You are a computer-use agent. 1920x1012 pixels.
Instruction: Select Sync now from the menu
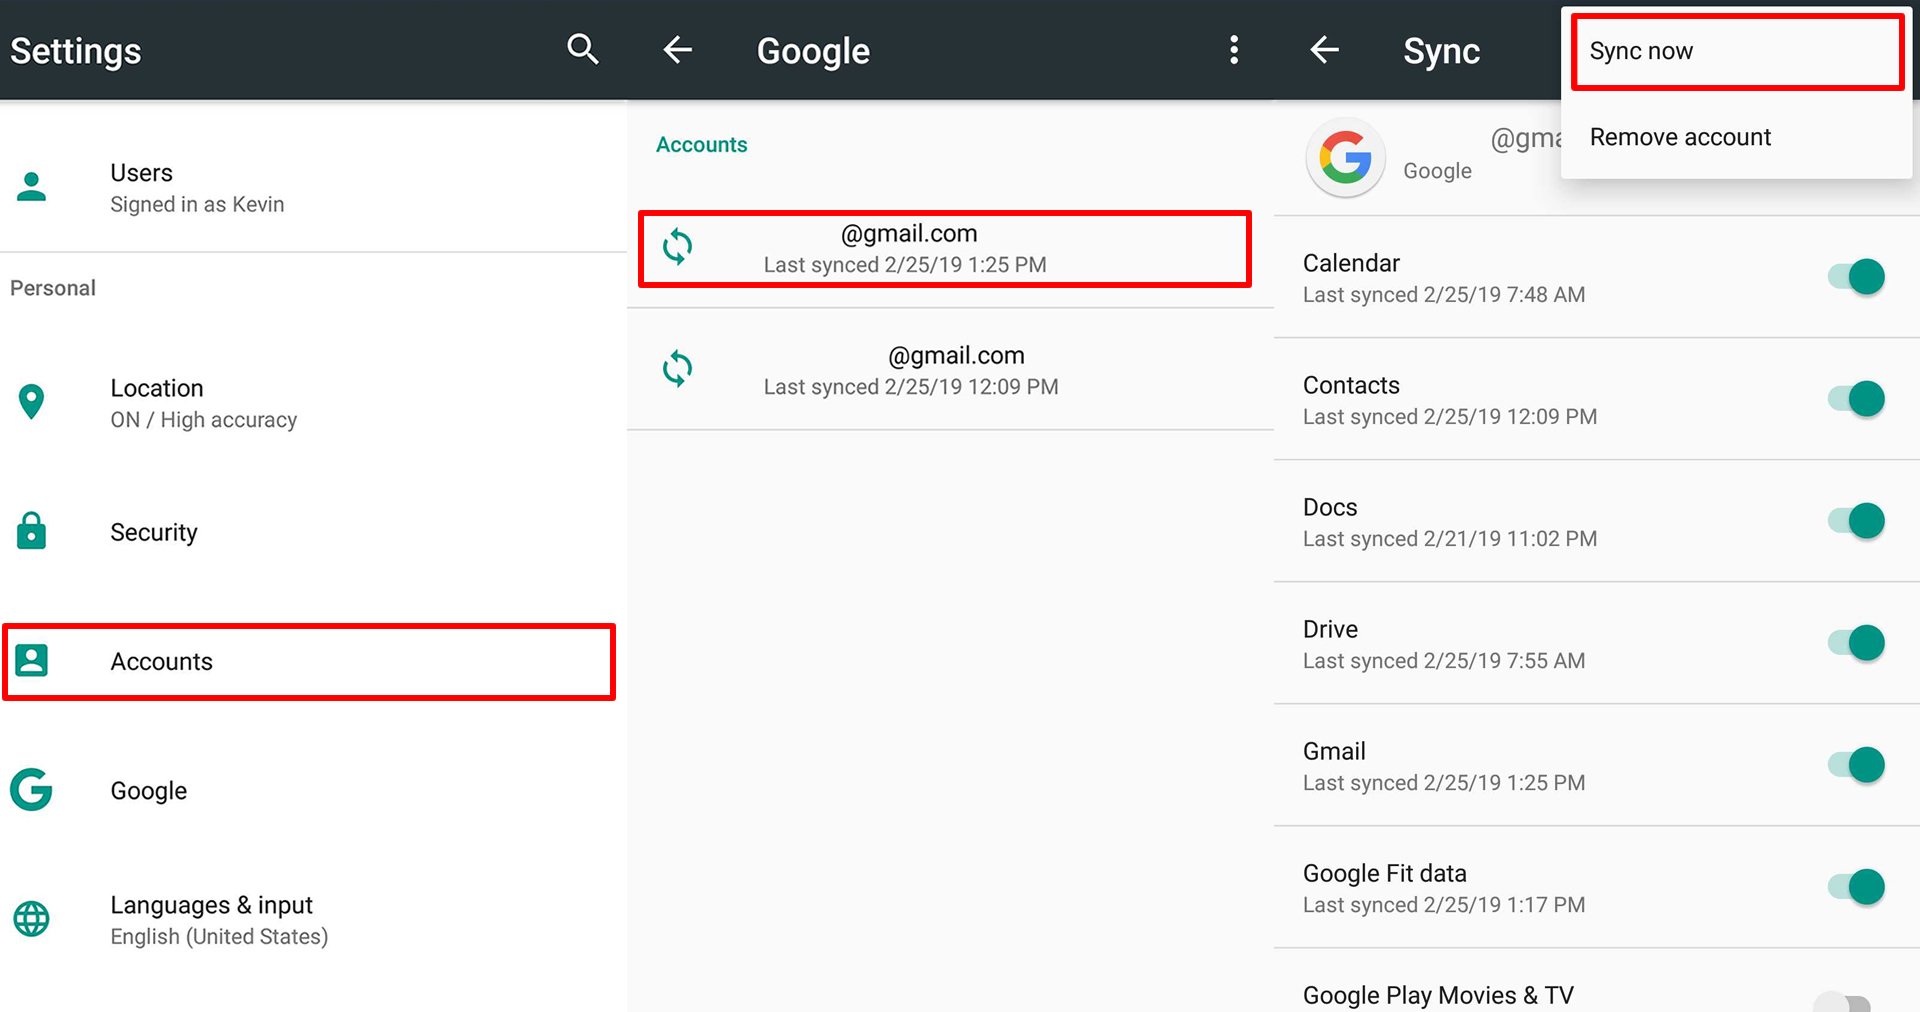pos(1737,51)
